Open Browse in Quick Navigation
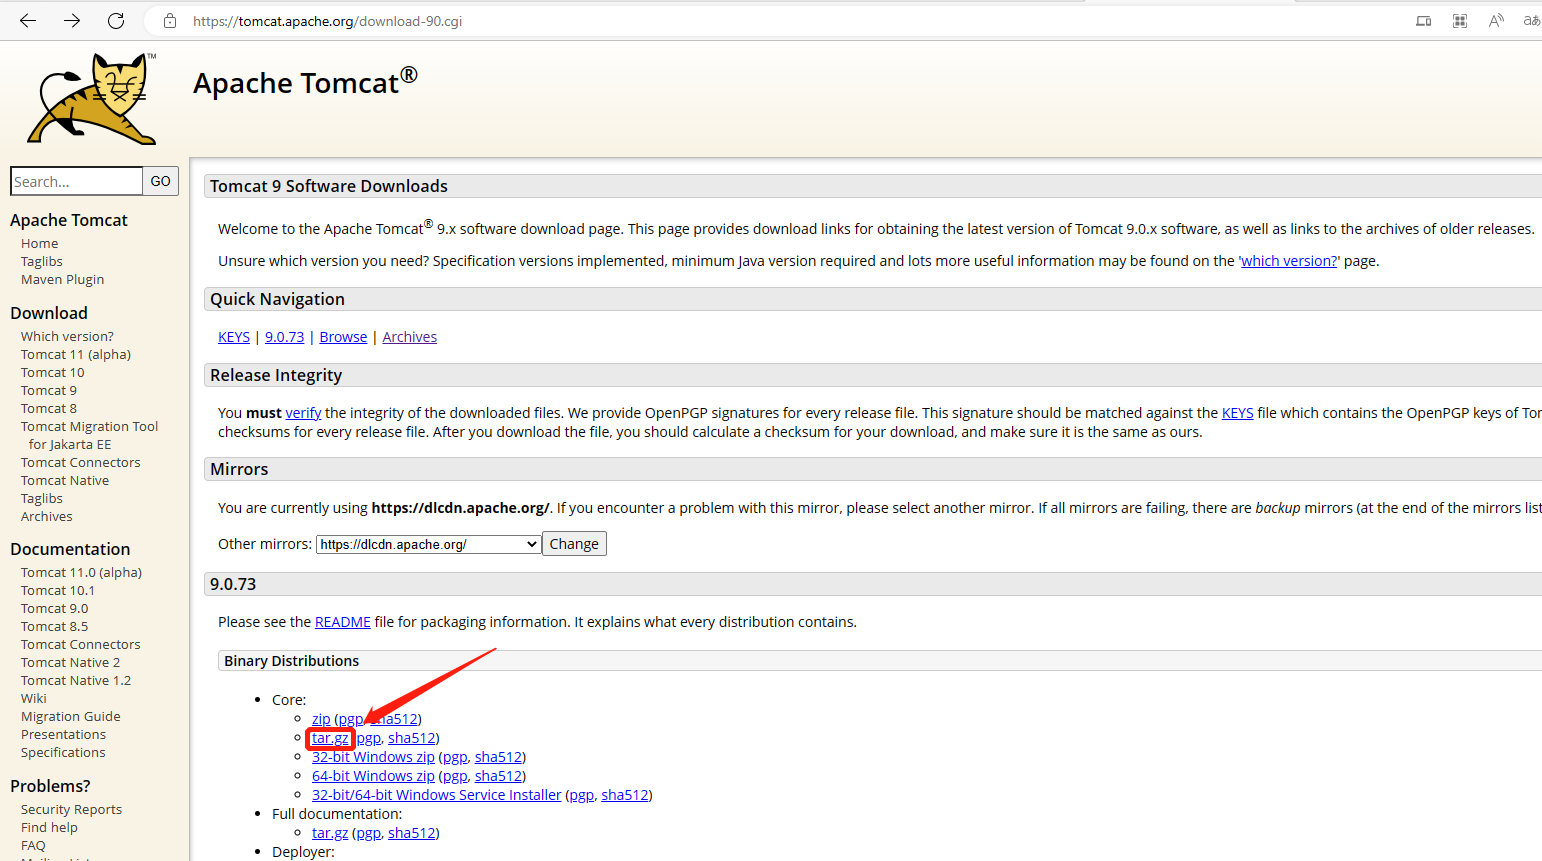Screen dimensions: 1542x861 (x=343, y=337)
